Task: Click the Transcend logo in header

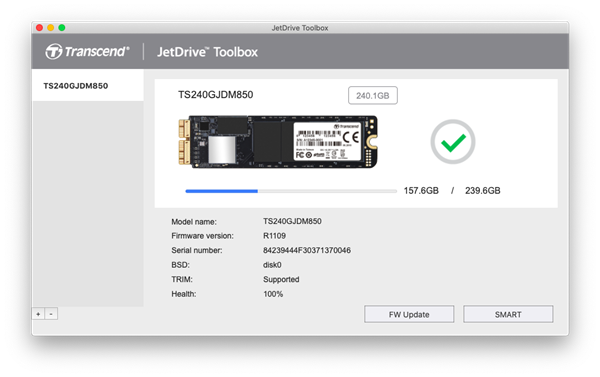Action: click(x=87, y=51)
